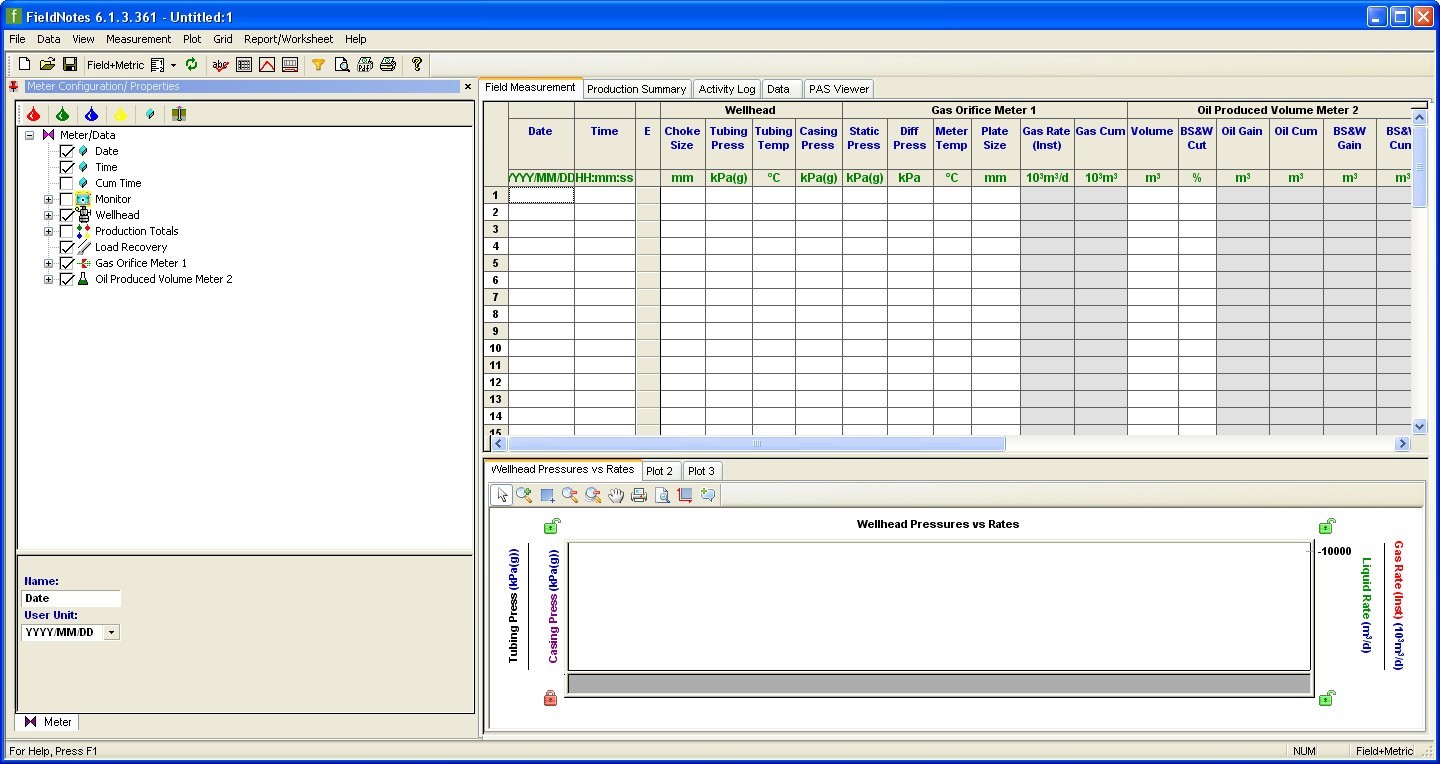The image size is (1440, 764).
Task: Expand the Monitor tree node
Action: (48, 199)
